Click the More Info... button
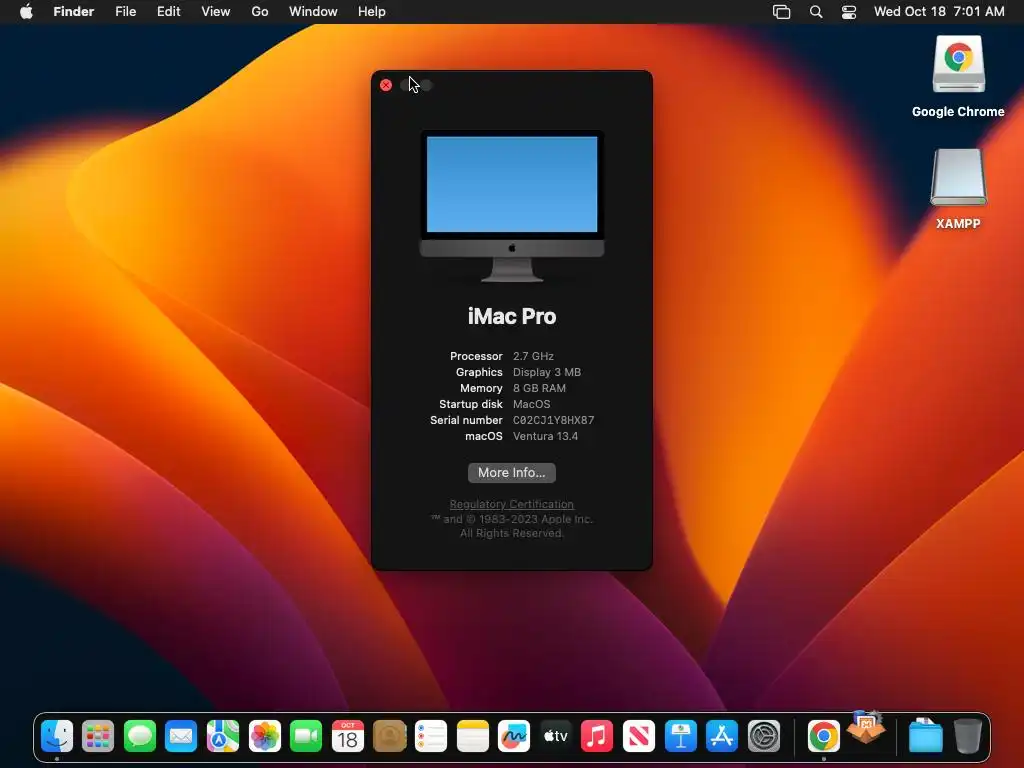Image resolution: width=1024 pixels, height=768 pixels. pyautogui.click(x=512, y=473)
